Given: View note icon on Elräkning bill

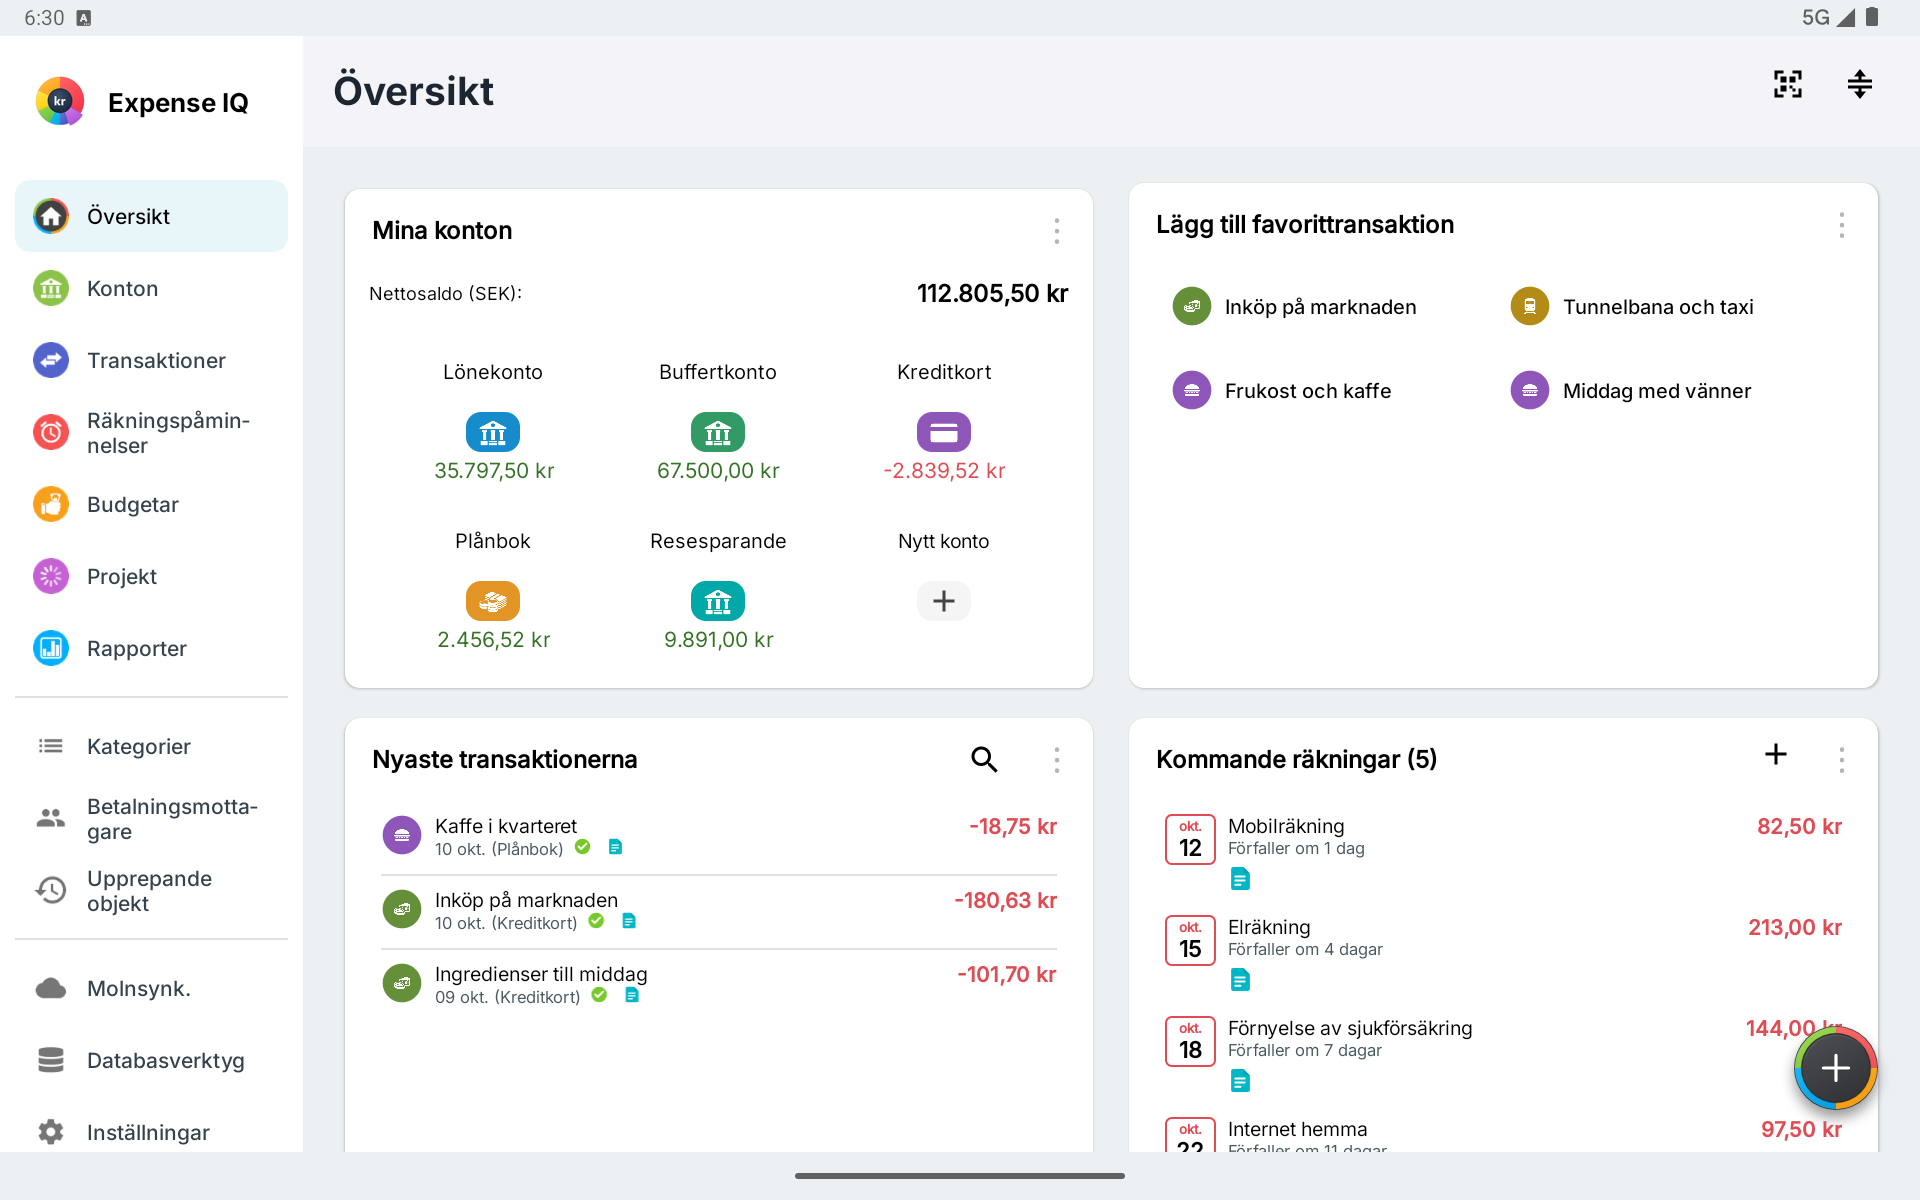Looking at the screenshot, I should click(1240, 980).
